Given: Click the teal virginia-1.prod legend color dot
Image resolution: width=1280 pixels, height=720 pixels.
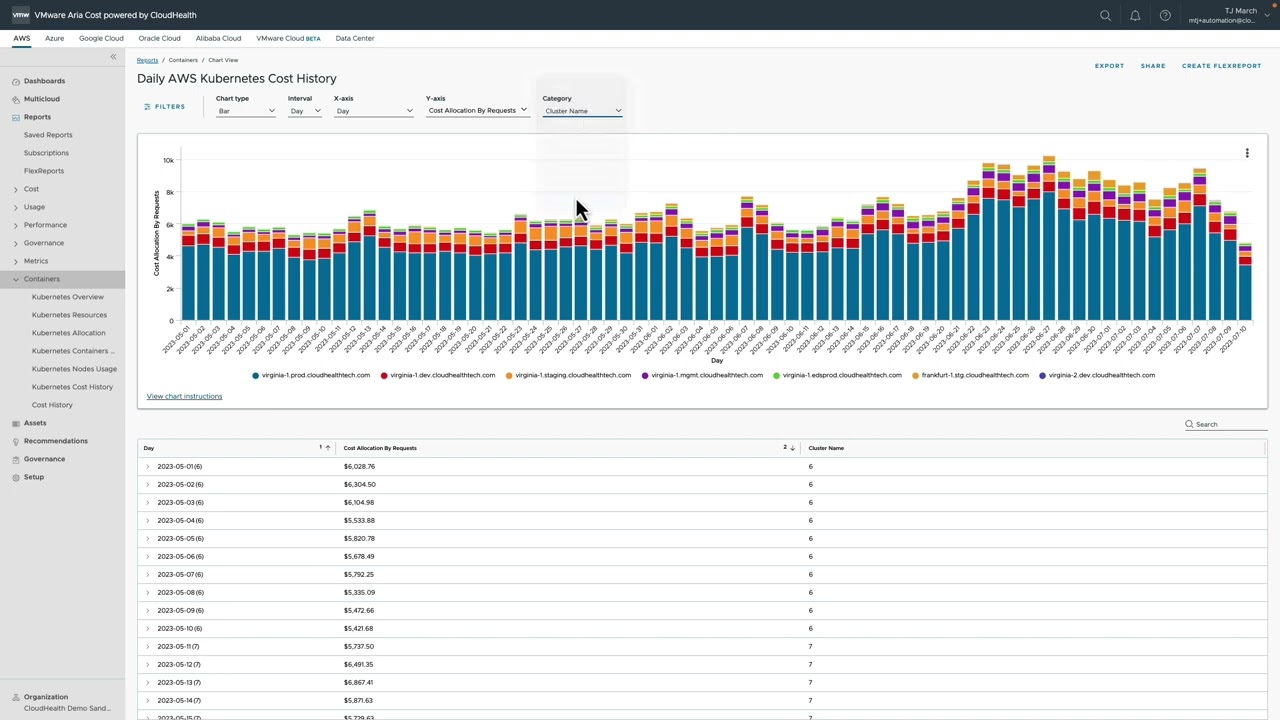Looking at the screenshot, I should click(x=256, y=375).
